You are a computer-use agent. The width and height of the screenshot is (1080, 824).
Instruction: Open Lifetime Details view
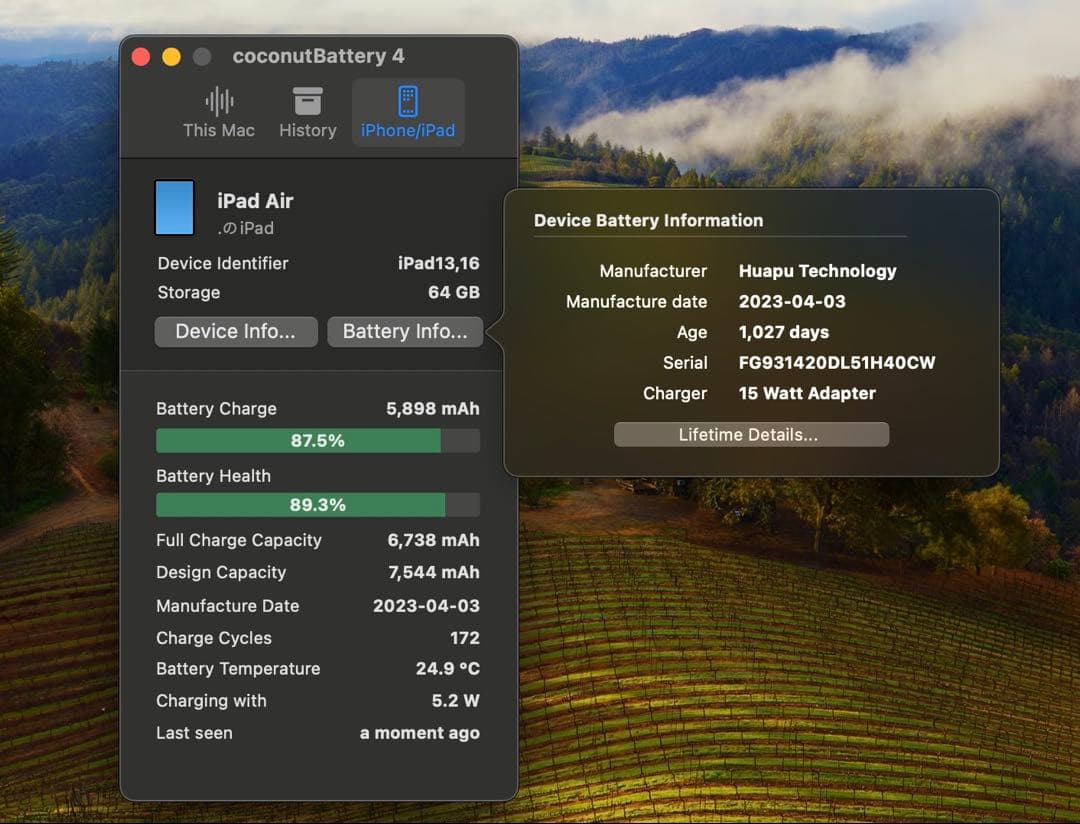point(750,433)
